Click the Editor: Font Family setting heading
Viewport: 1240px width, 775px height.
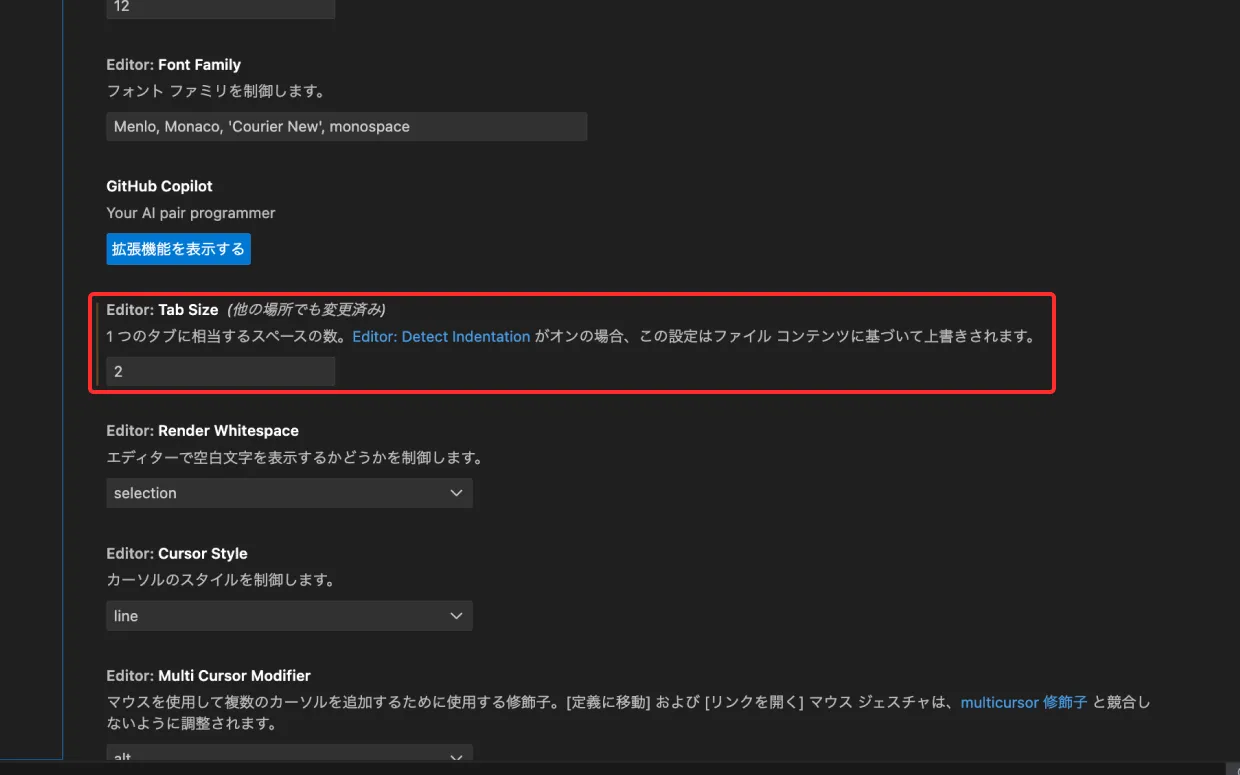tap(173, 65)
